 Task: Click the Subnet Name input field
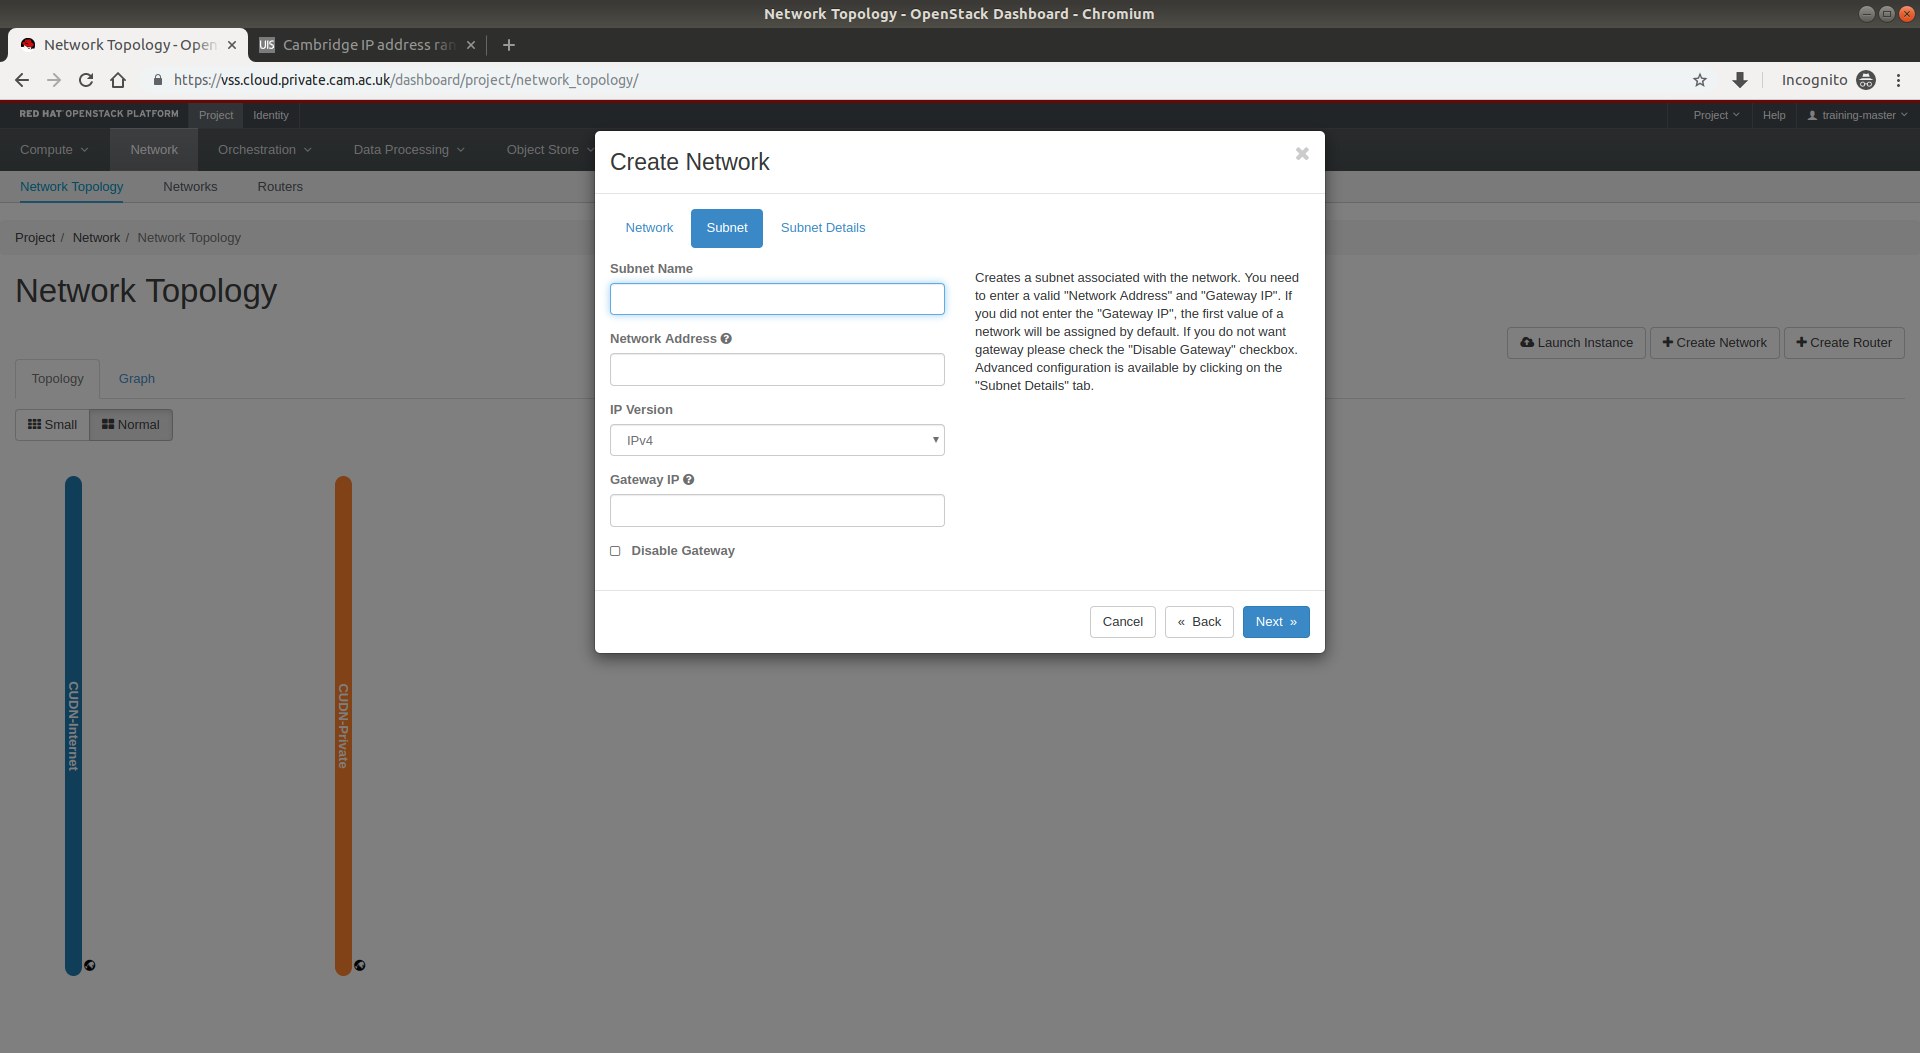click(x=777, y=299)
